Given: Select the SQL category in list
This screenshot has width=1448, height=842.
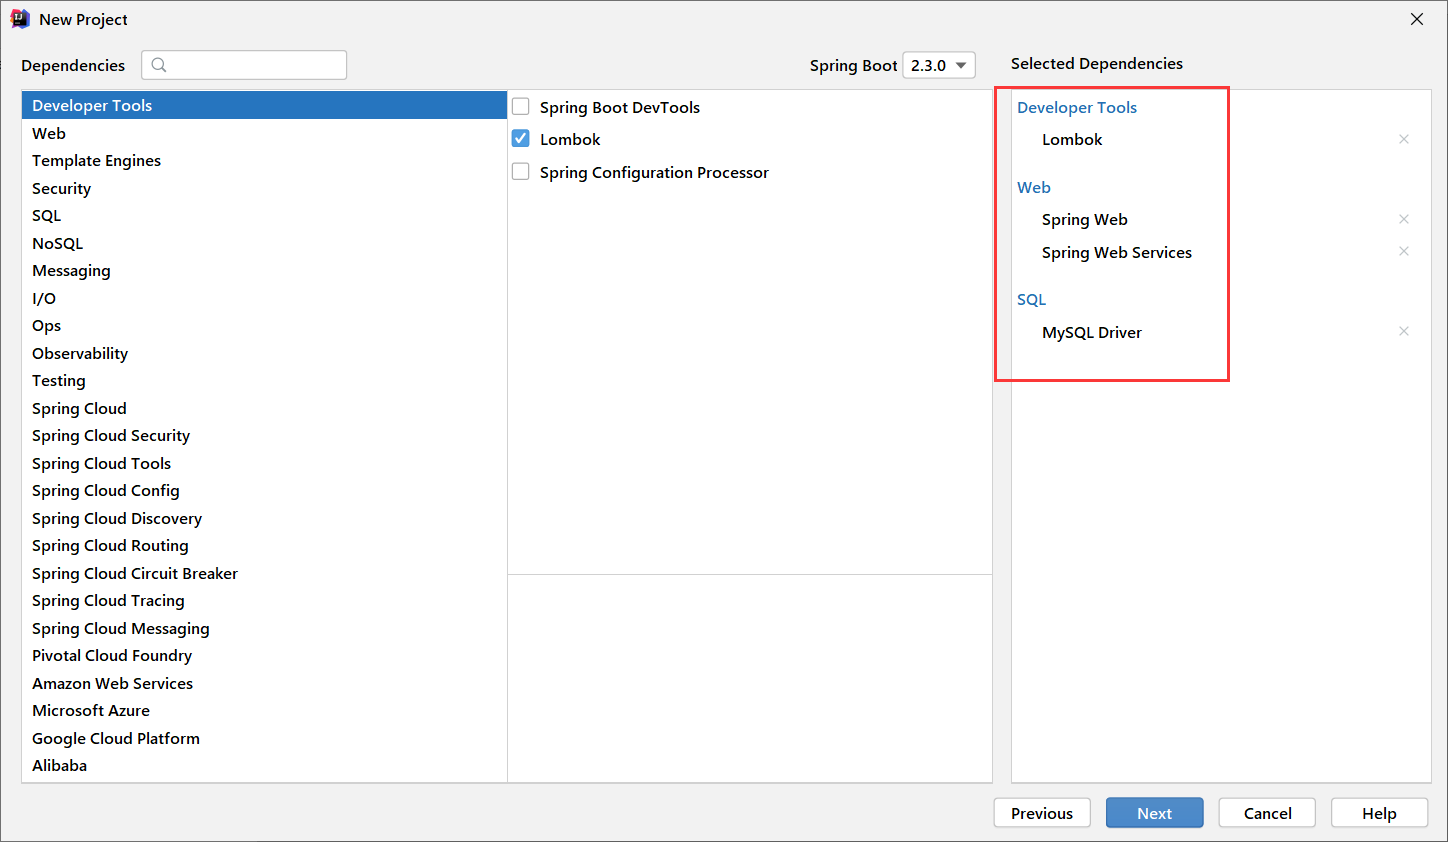Looking at the screenshot, I should (x=264, y=215).
